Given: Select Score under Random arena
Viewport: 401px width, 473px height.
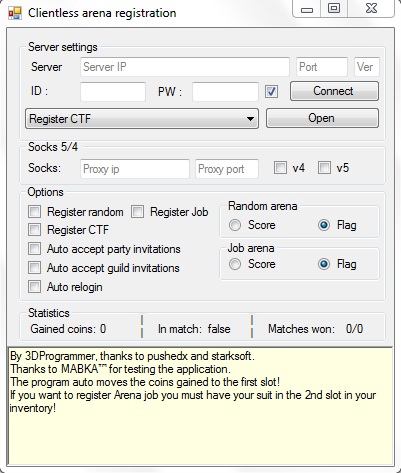Looking at the screenshot, I should (235, 225).
